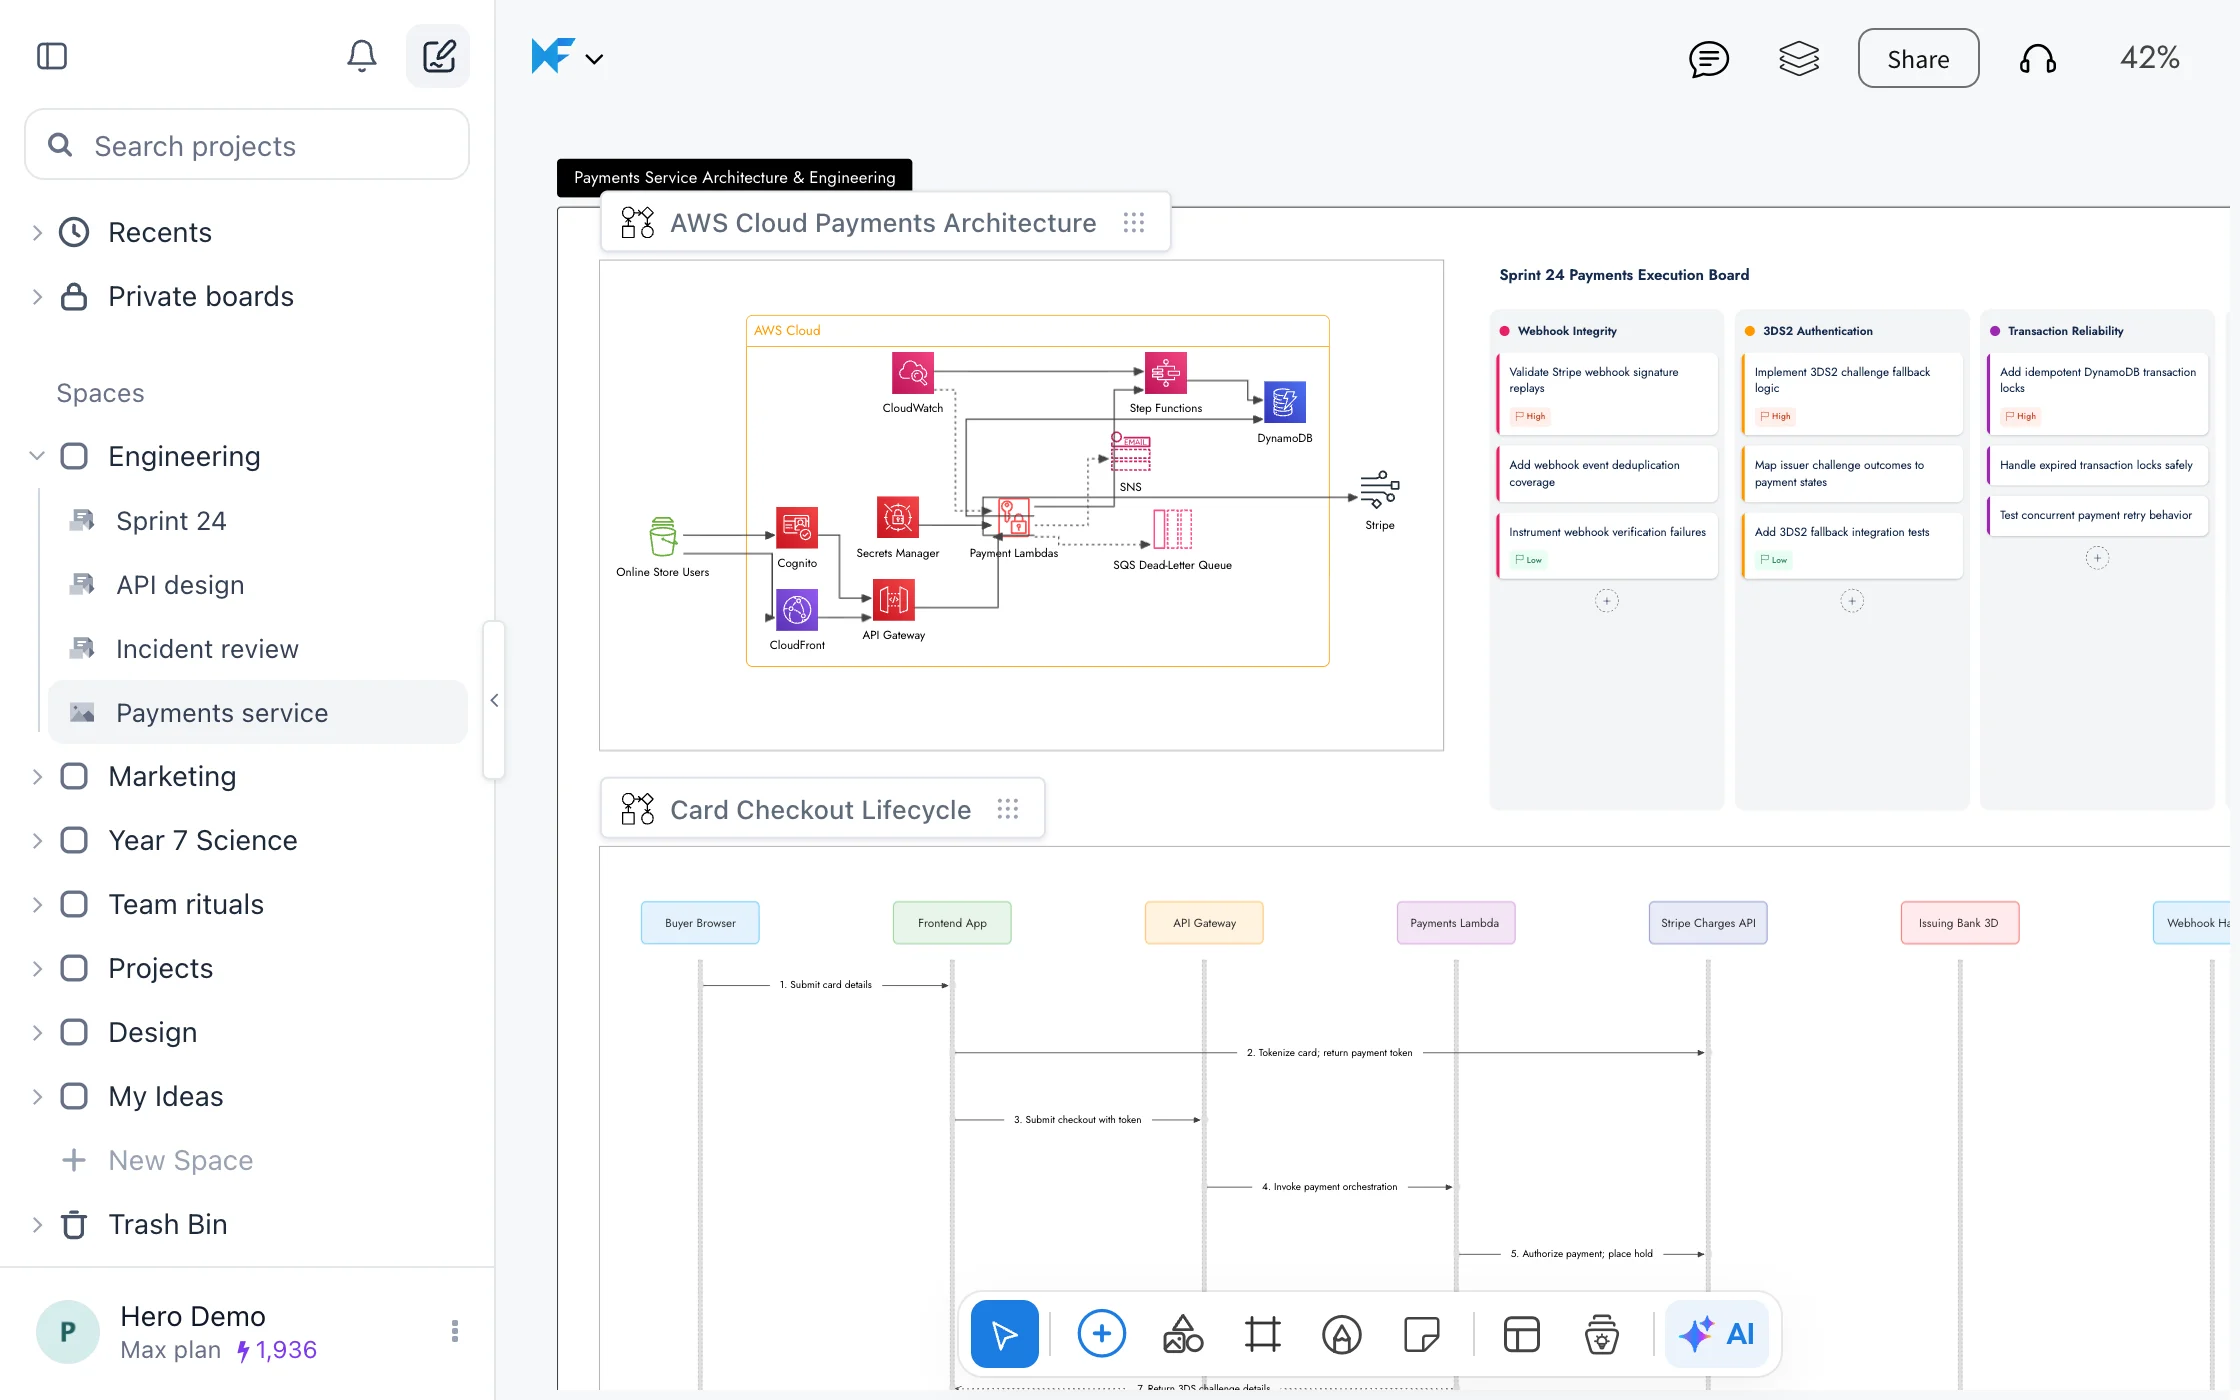2240x1400 pixels.
Task: Open the drag handle on AWS Cloud Payments Architecture
Action: [x=1133, y=222]
